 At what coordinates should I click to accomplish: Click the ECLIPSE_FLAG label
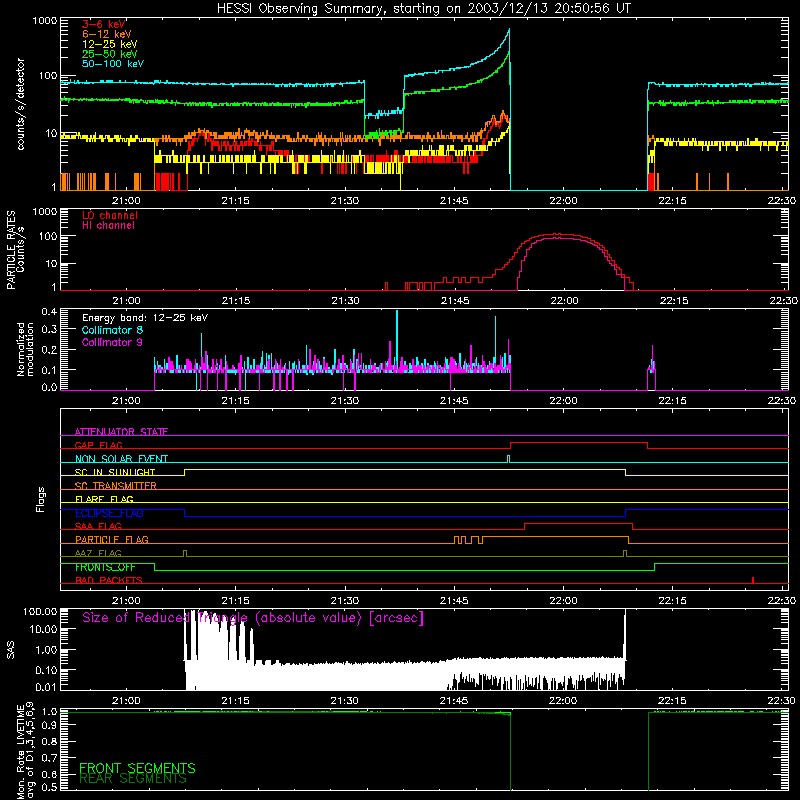[x=109, y=513]
